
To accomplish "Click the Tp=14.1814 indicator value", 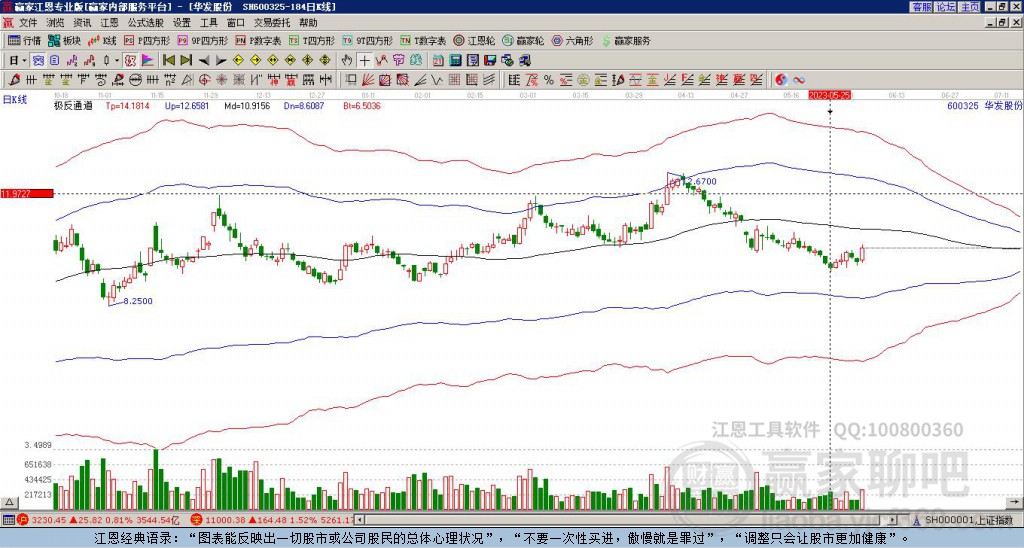I will (x=127, y=105).
